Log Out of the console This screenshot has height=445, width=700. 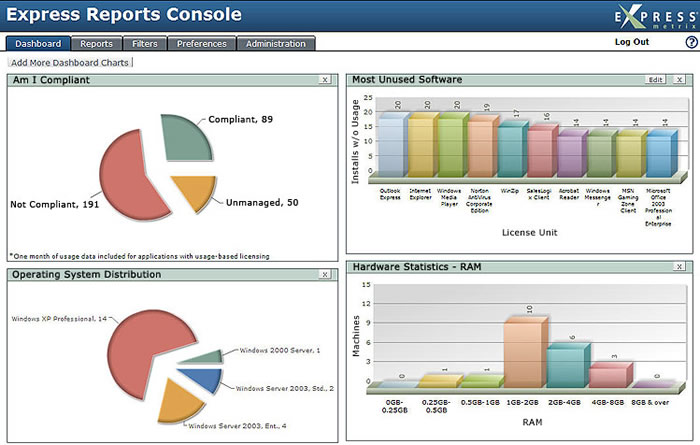click(x=632, y=42)
